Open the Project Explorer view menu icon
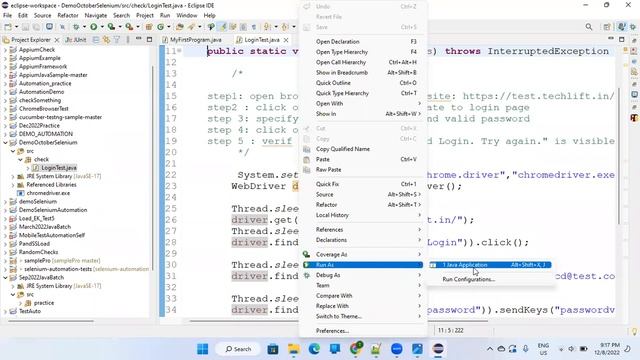Image resolution: width=640 pixels, height=360 pixels. (128, 40)
